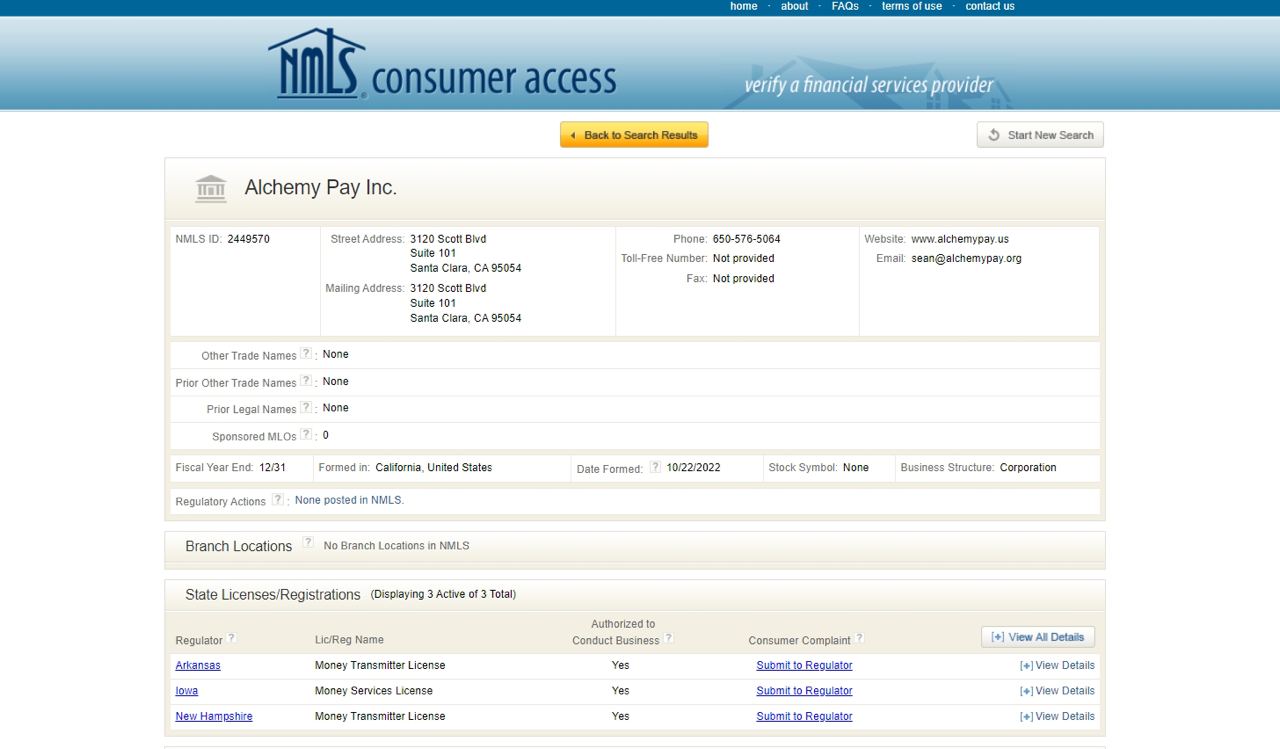1280x749 pixels.
Task: Click help icon beside Sponsored MLOs
Action: pos(306,435)
